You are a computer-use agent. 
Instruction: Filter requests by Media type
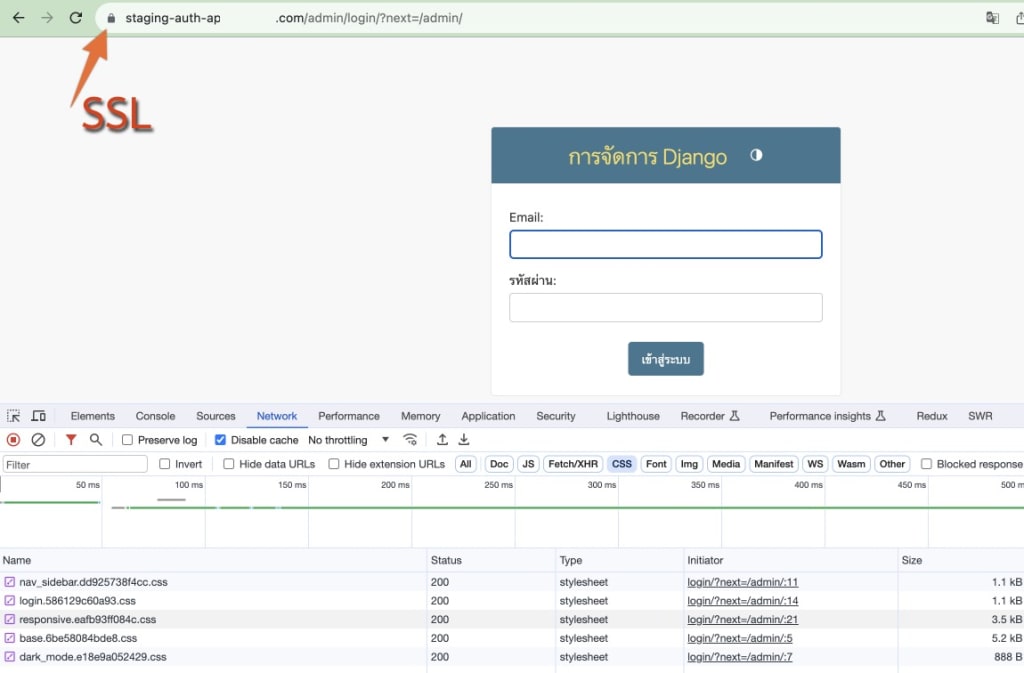click(726, 464)
